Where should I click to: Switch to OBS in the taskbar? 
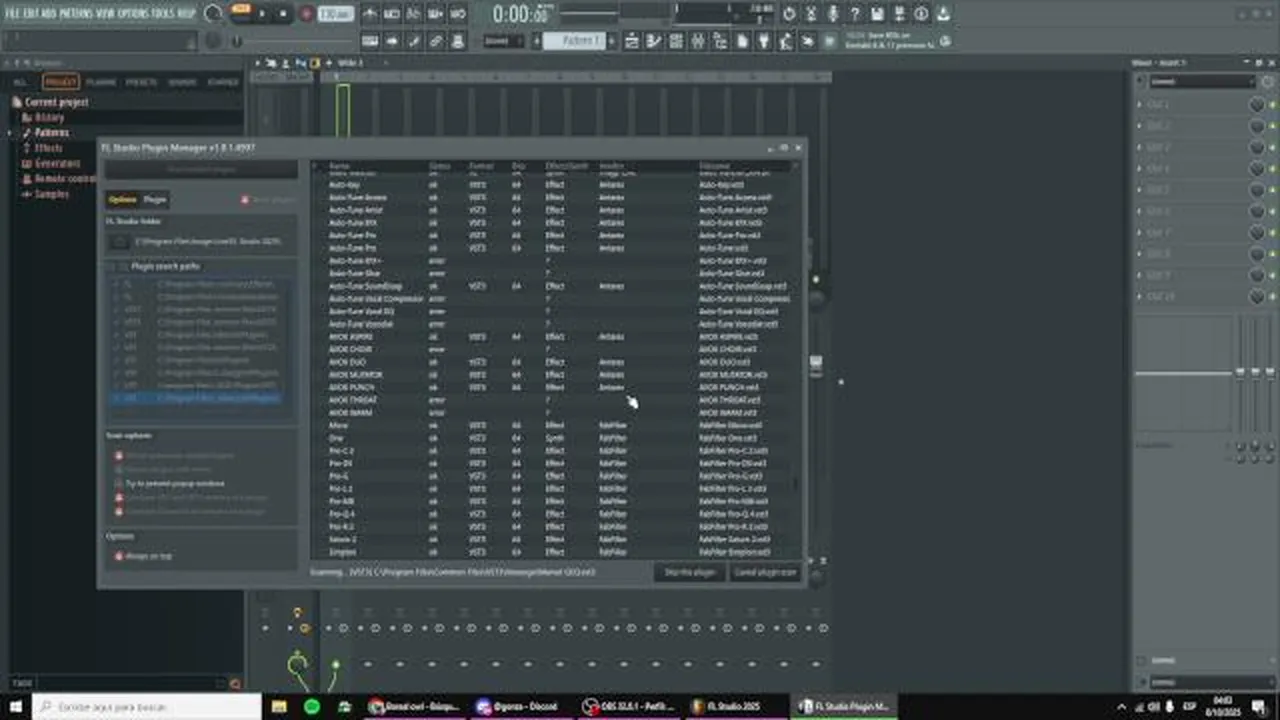630,706
